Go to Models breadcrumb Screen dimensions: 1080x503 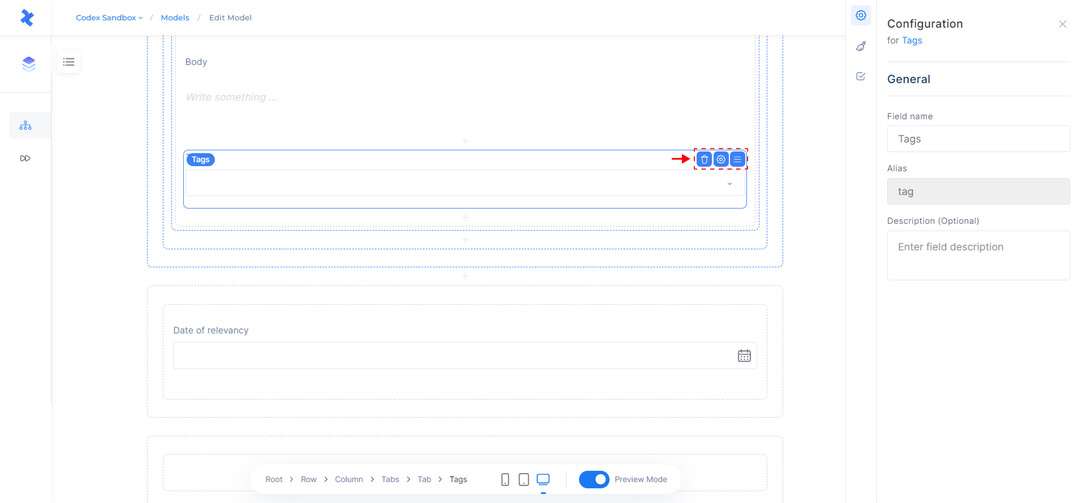coord(175,18)
